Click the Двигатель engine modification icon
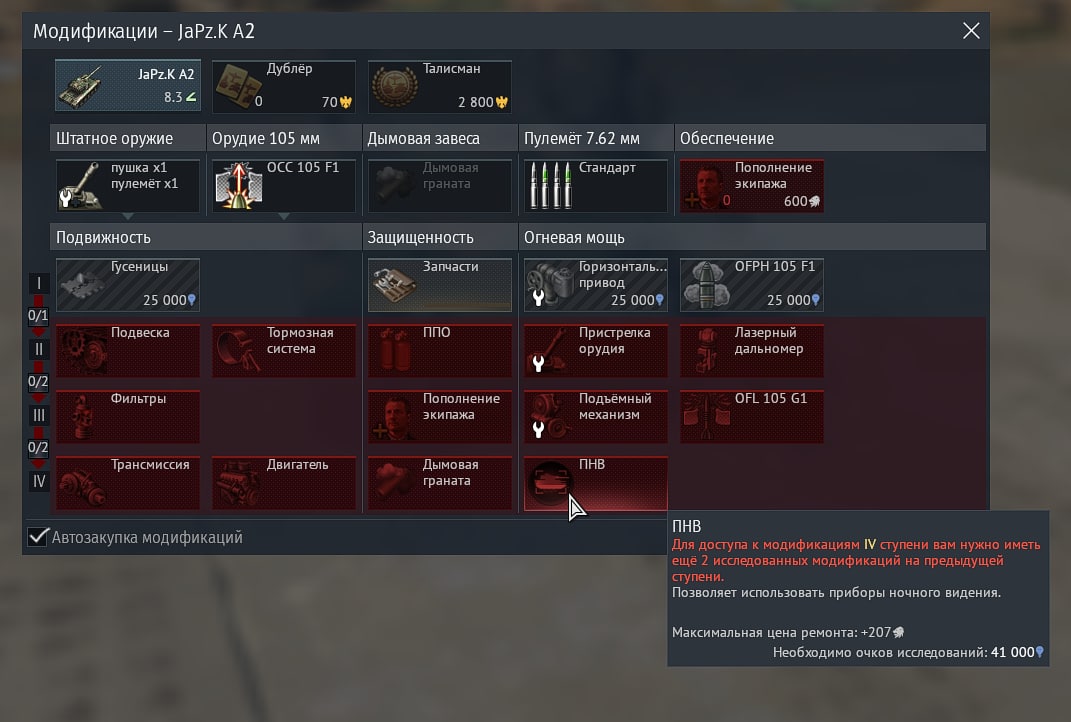This screenshot has width=1071, height=722. pos(283,483)
